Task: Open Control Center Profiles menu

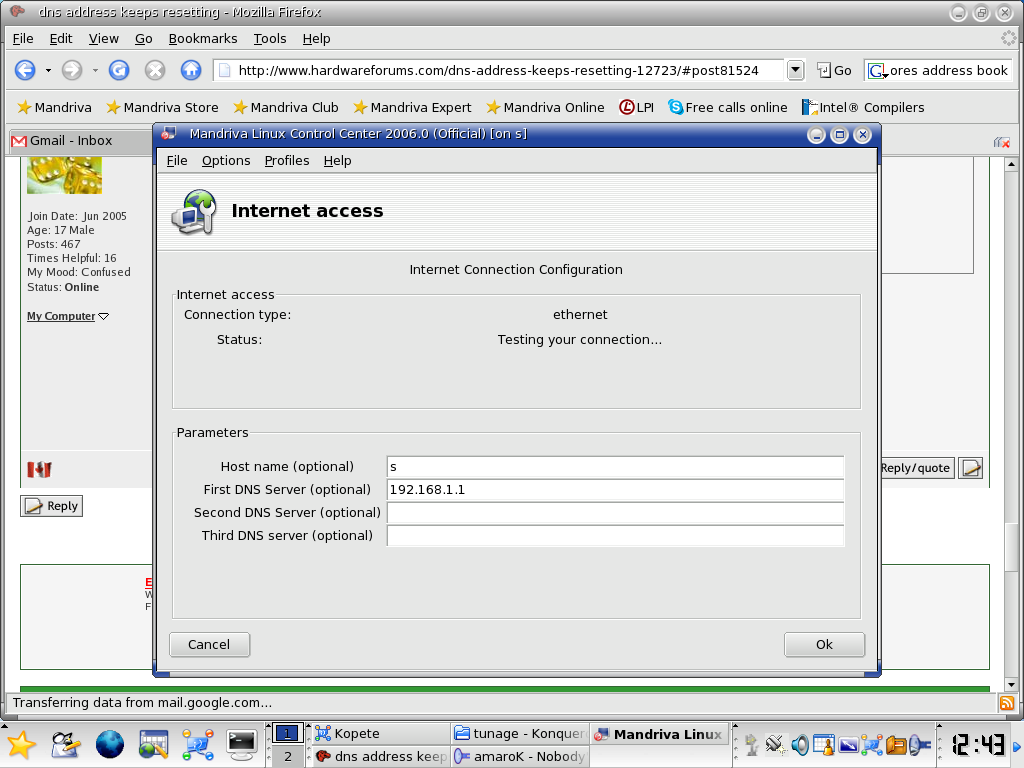Action: 287,161
